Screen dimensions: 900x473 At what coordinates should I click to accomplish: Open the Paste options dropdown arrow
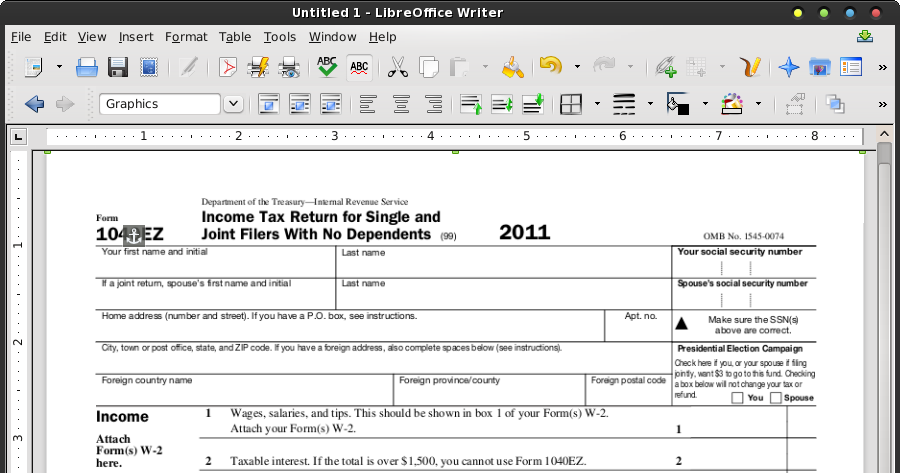click(x=485, y=67)
